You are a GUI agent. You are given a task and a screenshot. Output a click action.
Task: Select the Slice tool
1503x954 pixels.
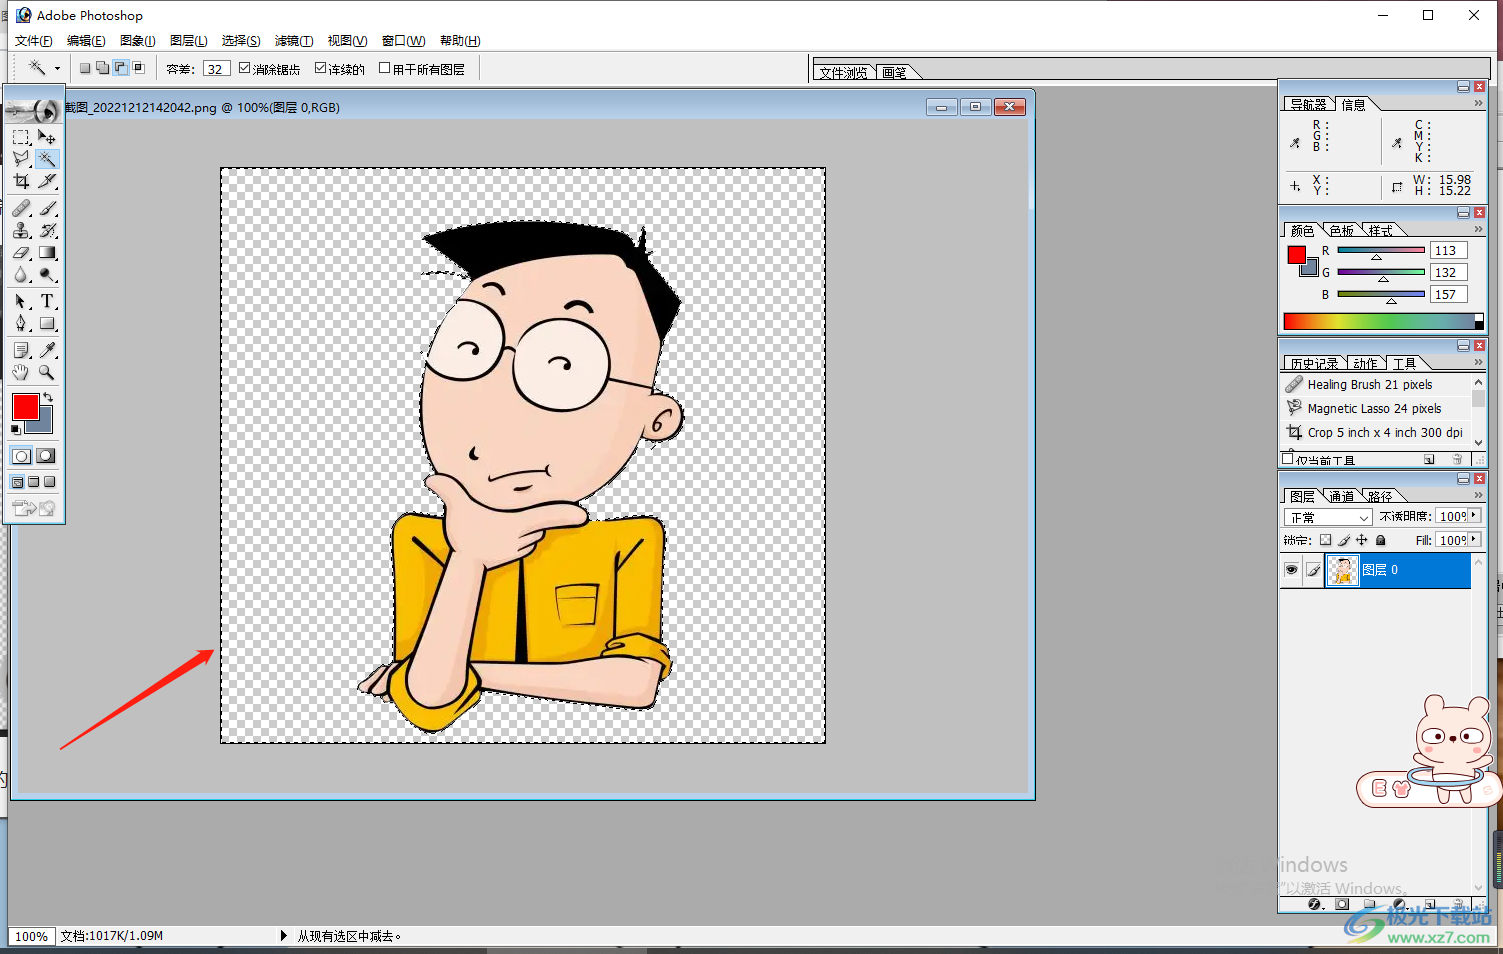(x=47, y=181)
